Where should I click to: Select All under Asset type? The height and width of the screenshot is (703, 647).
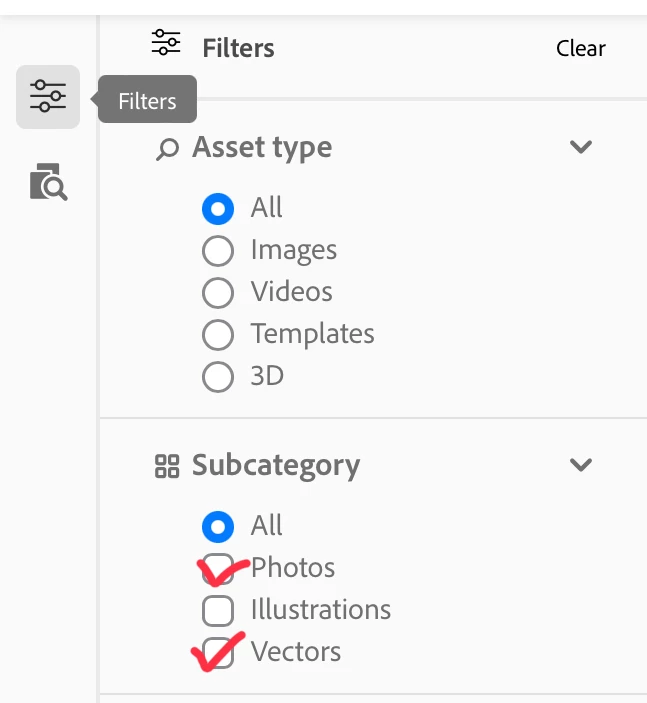pos(218,209)
